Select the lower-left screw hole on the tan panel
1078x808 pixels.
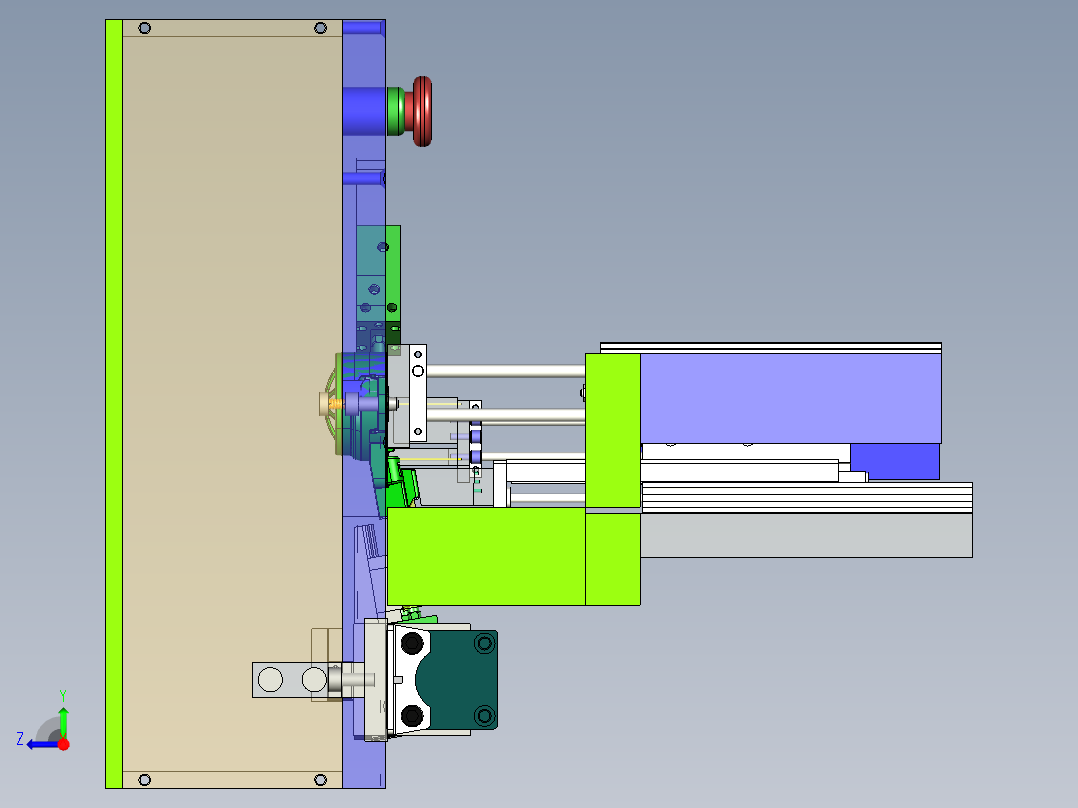[x=144, y=780]
